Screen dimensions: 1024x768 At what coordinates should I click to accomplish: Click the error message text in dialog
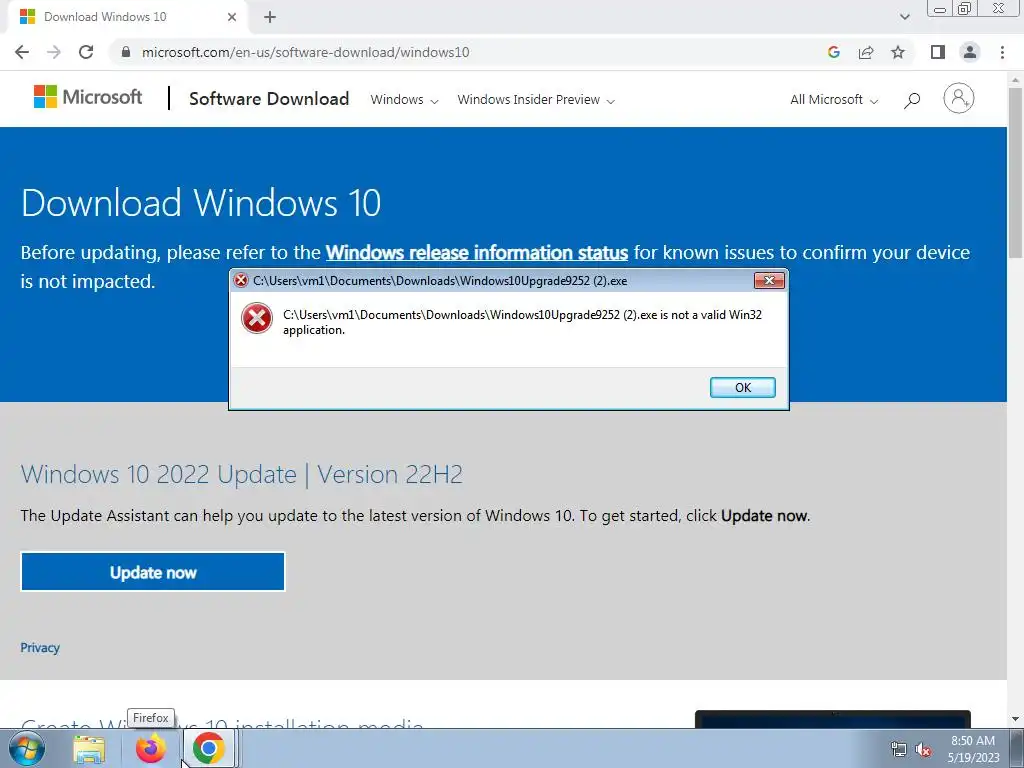click(x=522, y=322)
